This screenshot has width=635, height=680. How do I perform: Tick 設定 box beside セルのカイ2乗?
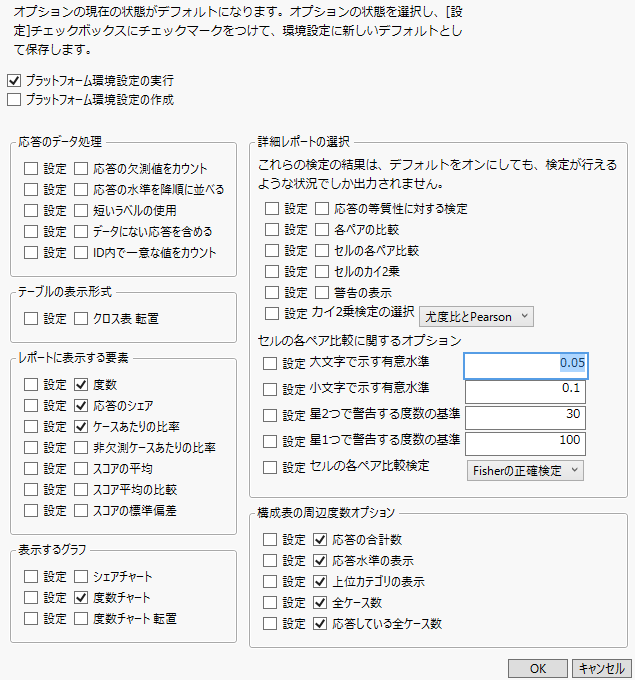(x=272, y=271)
